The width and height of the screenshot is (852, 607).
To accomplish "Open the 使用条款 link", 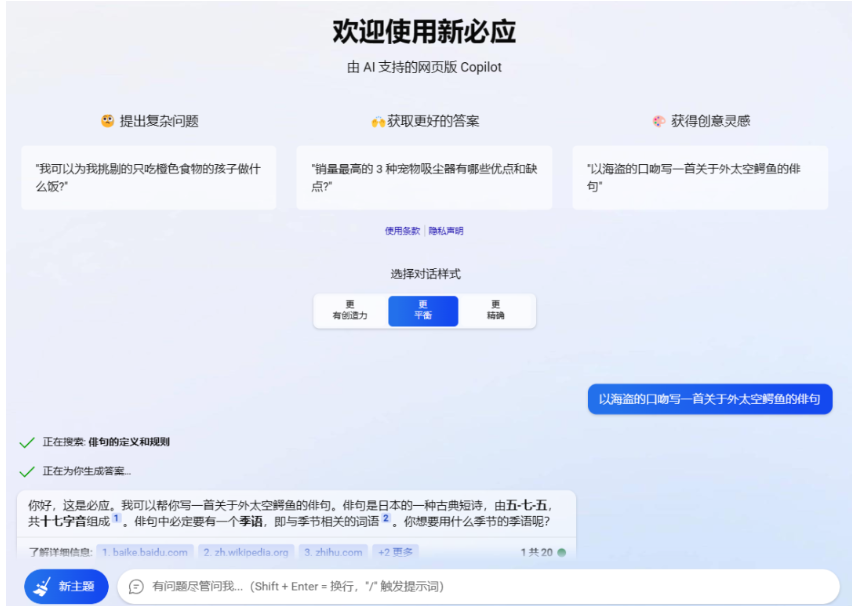I will (402, 231).
